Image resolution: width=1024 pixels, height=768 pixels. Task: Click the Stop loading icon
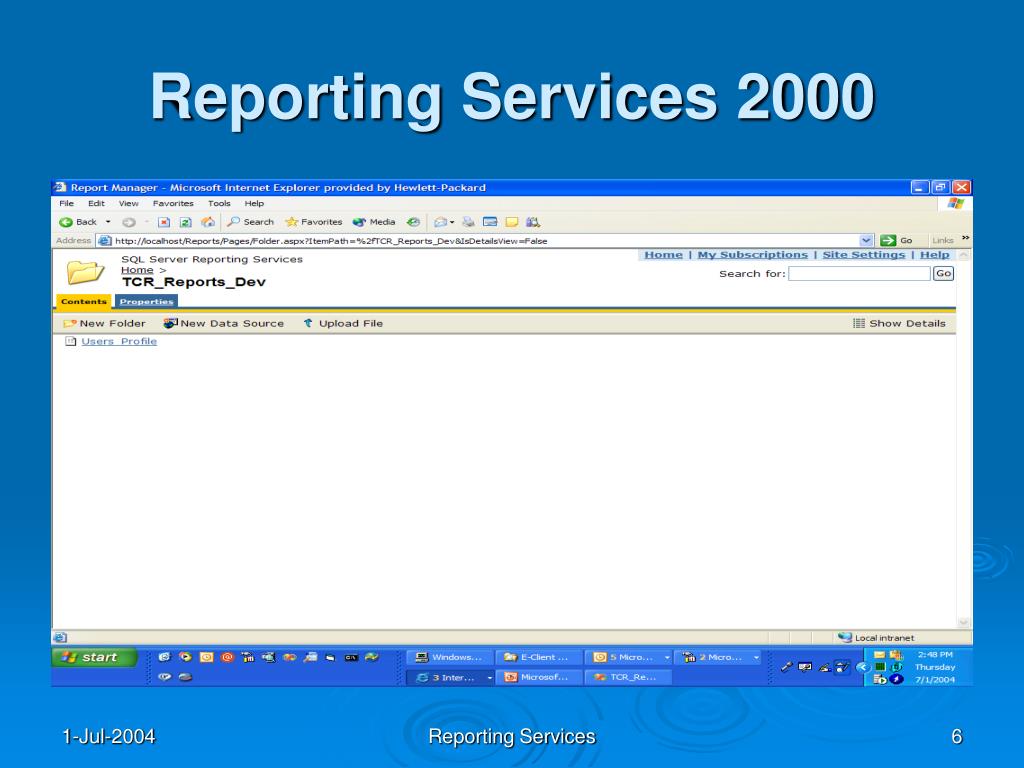[x=164, y=222]
